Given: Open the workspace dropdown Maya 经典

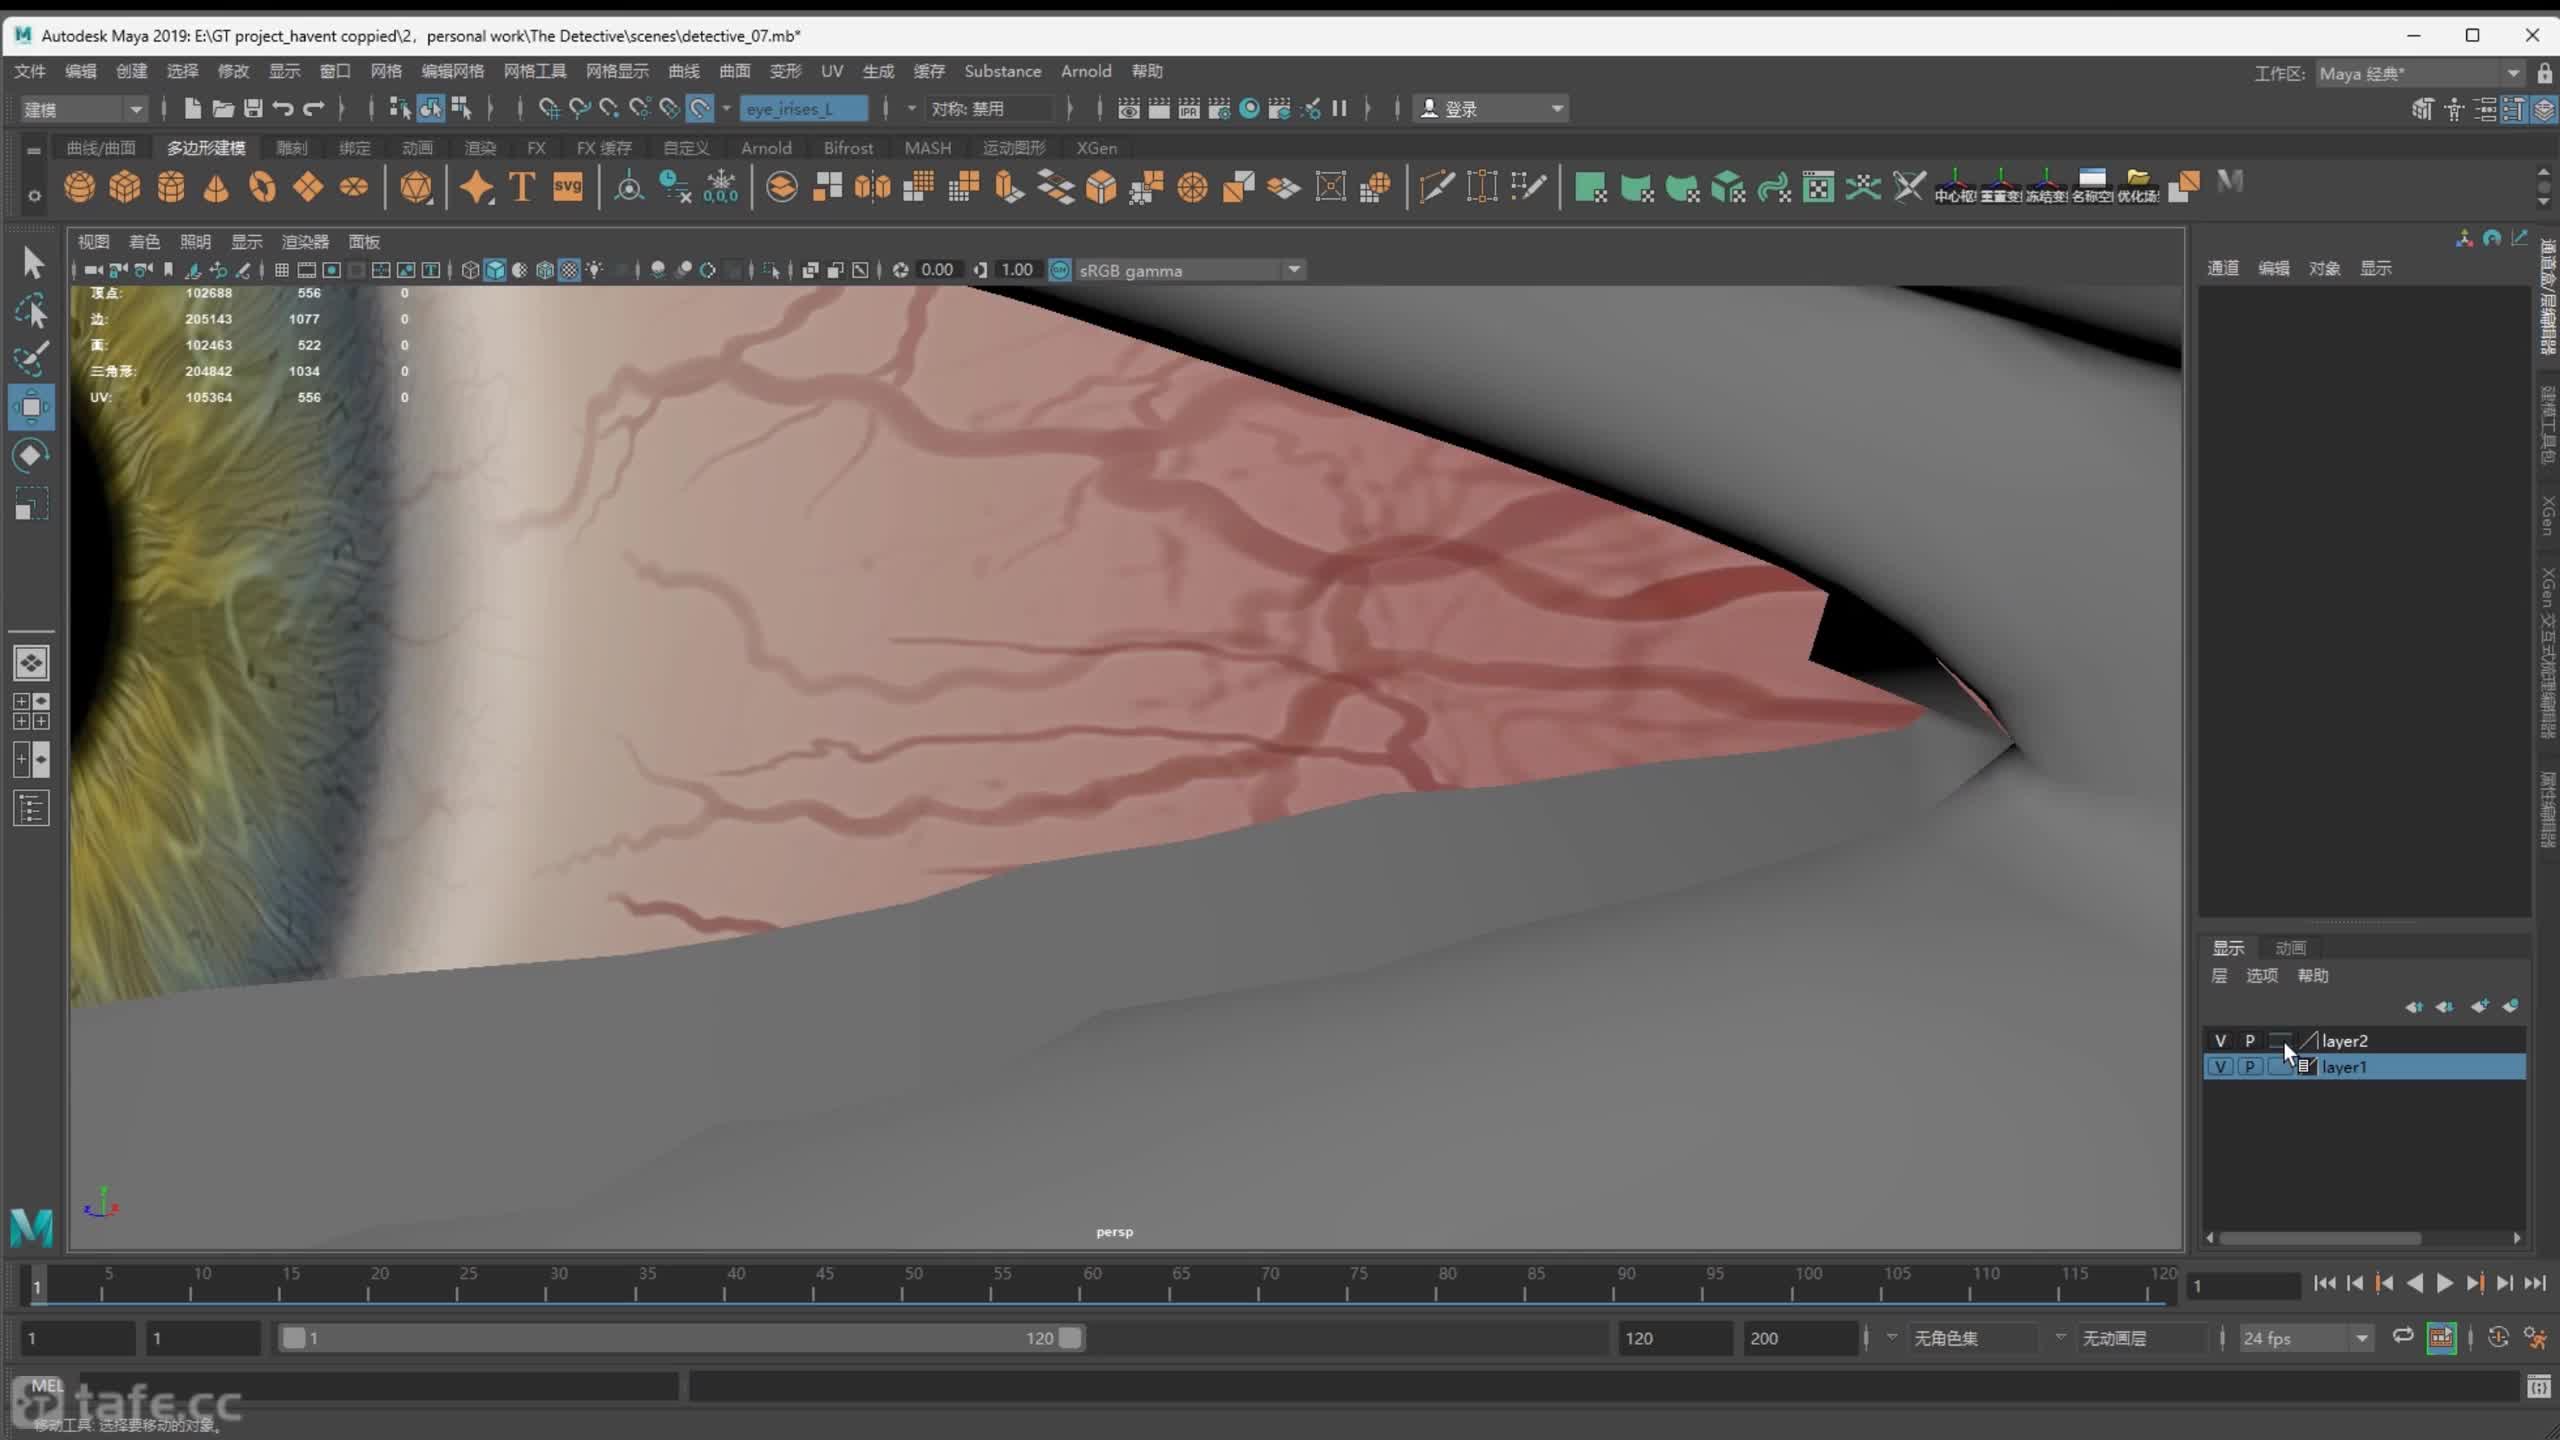Looking at the screenshot, I should (2420, 73).
